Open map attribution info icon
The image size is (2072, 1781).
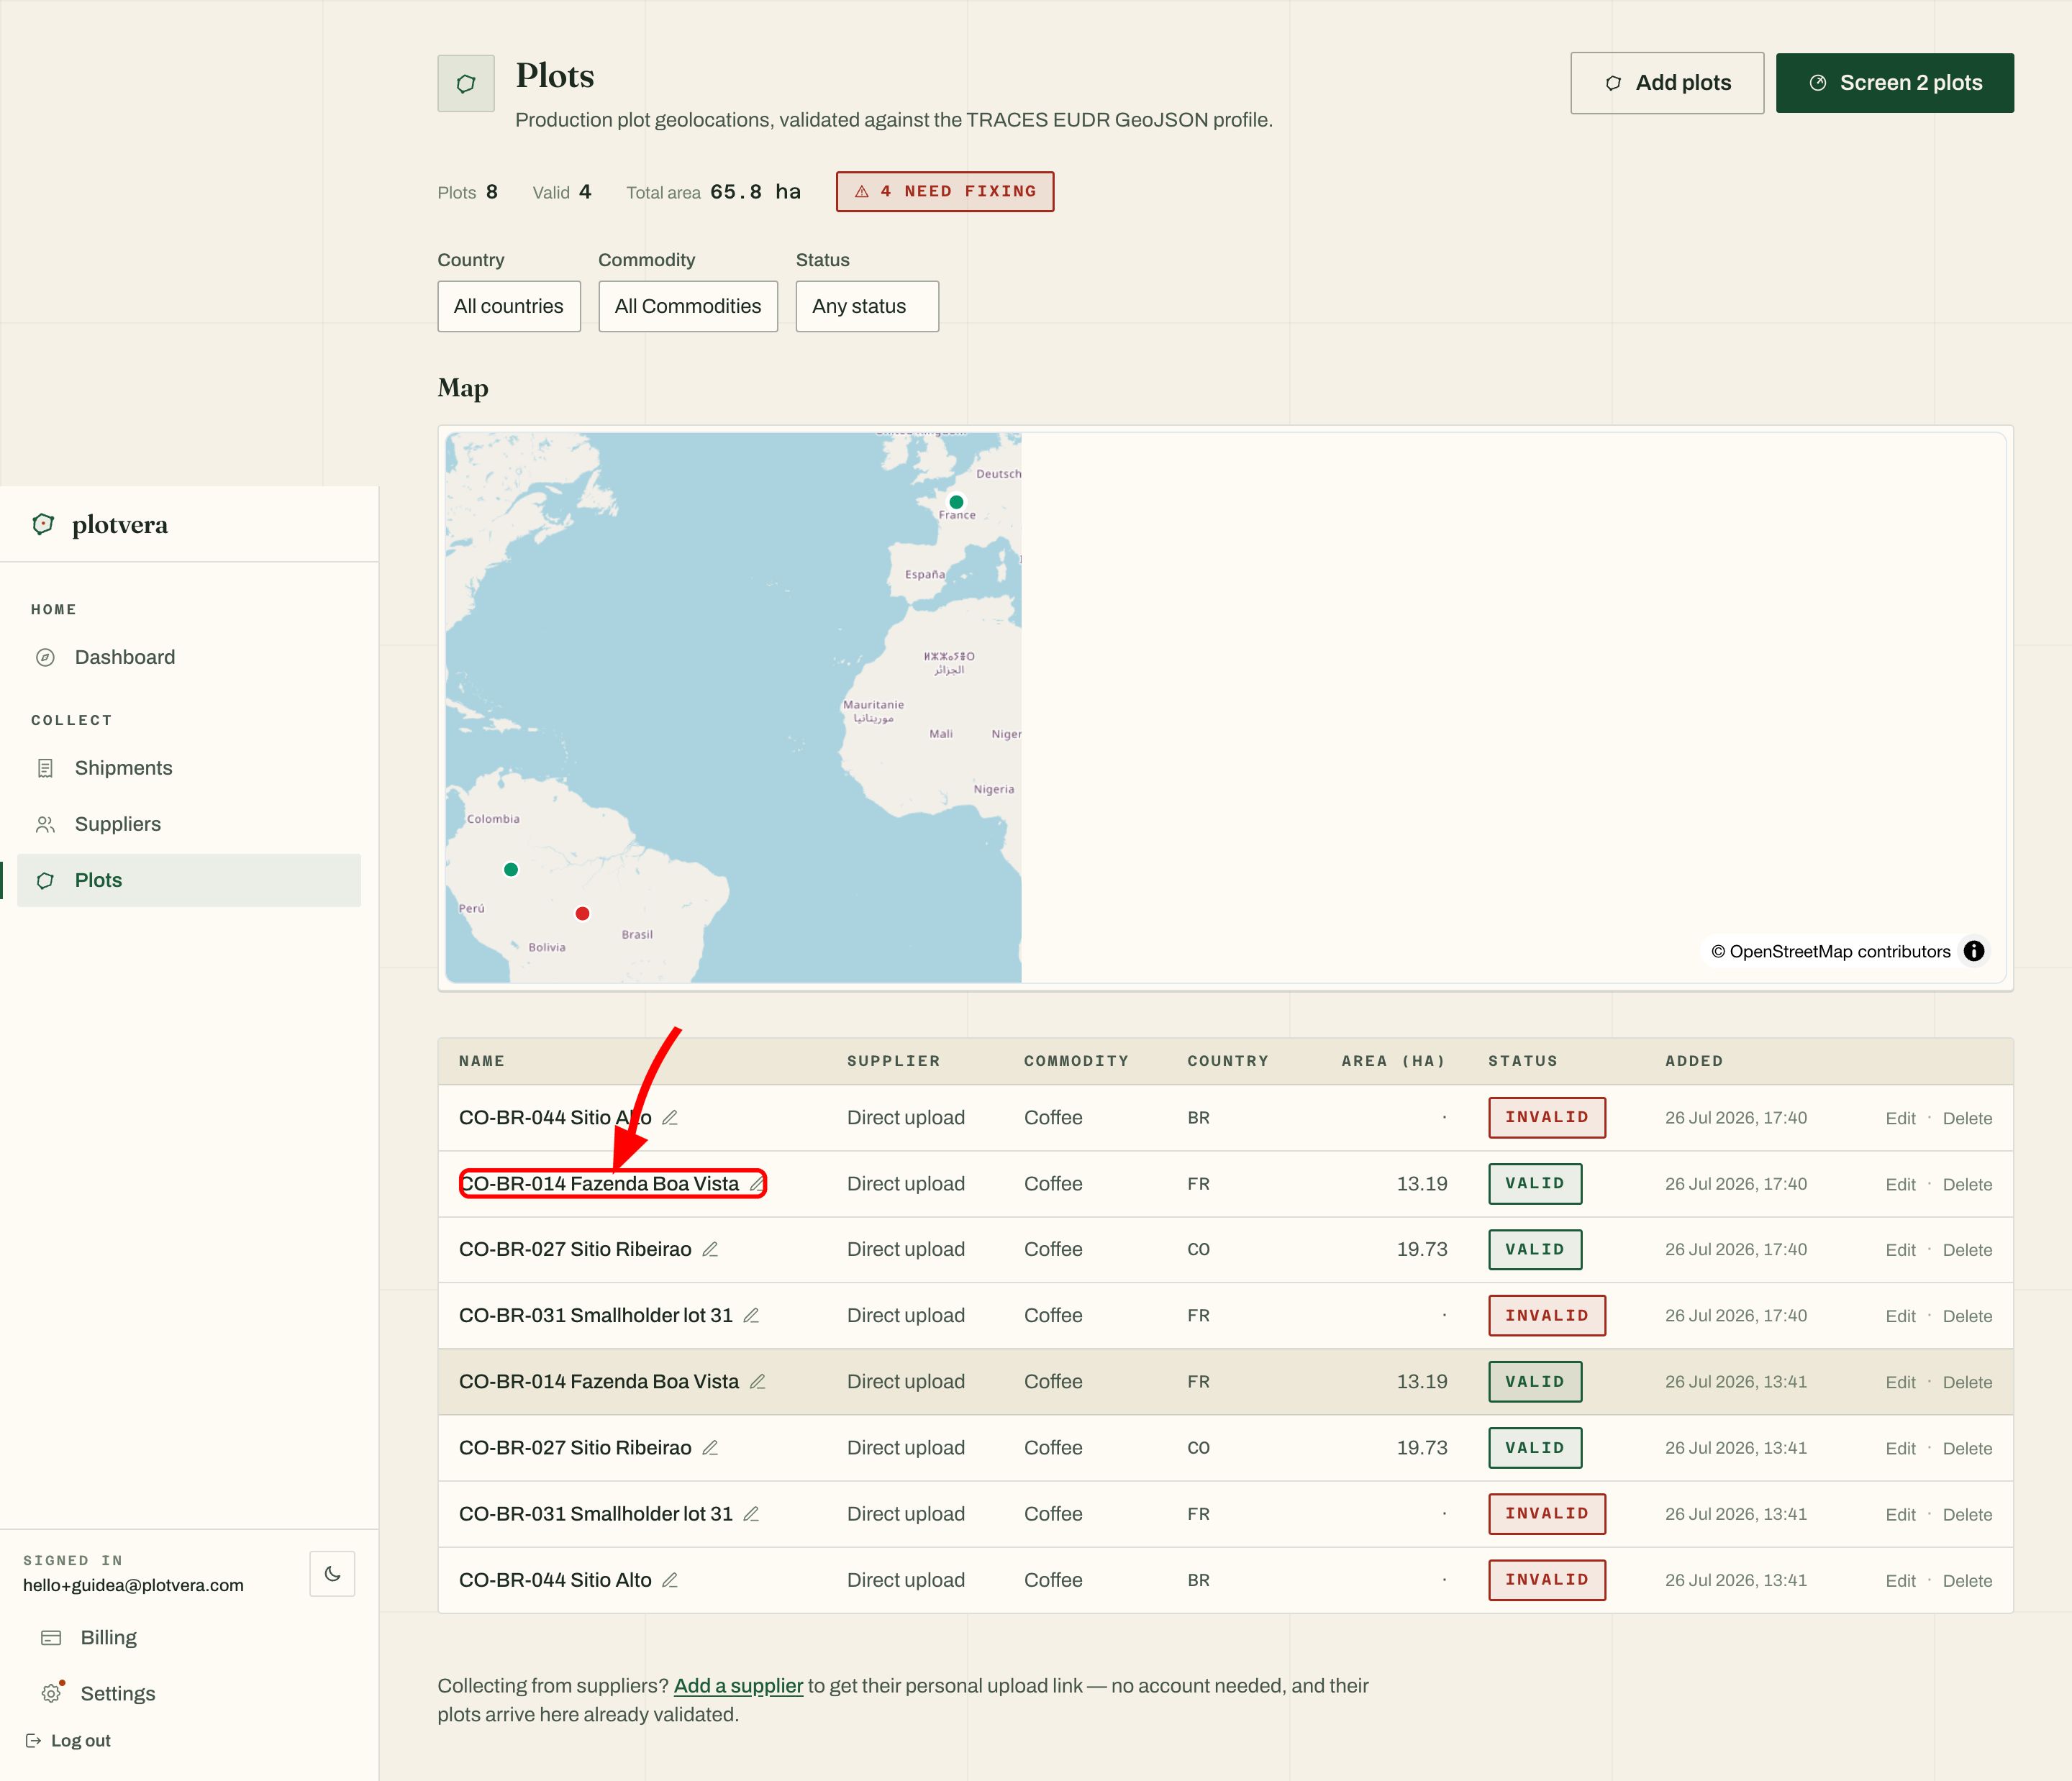pyautogui.click(x=1974, y=951)
